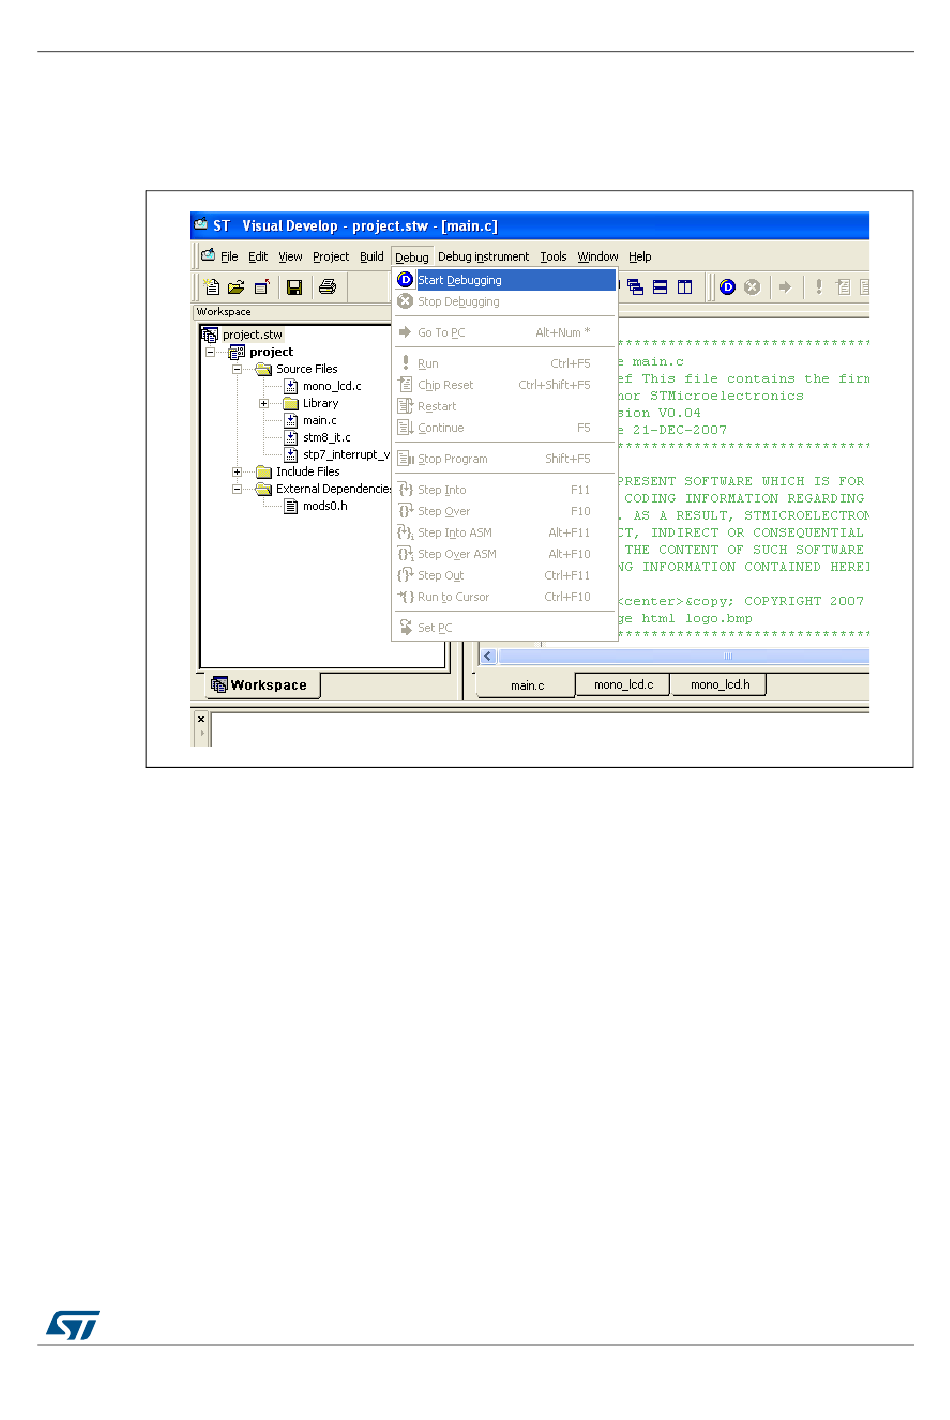Select Continue in the Debug menu
This screenshot has width=950, height=1420.
pyautogui.click(x=505, y=428)
